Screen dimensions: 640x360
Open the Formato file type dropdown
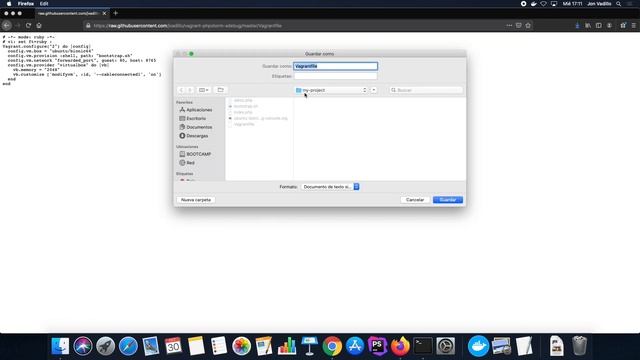[x=330, y=187]
